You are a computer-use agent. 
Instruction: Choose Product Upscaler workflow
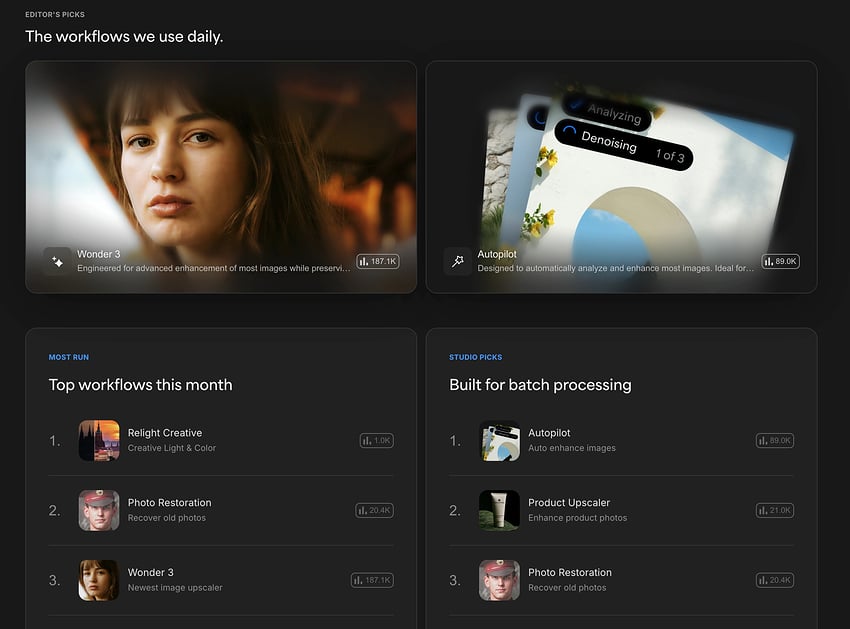[622, 510]
